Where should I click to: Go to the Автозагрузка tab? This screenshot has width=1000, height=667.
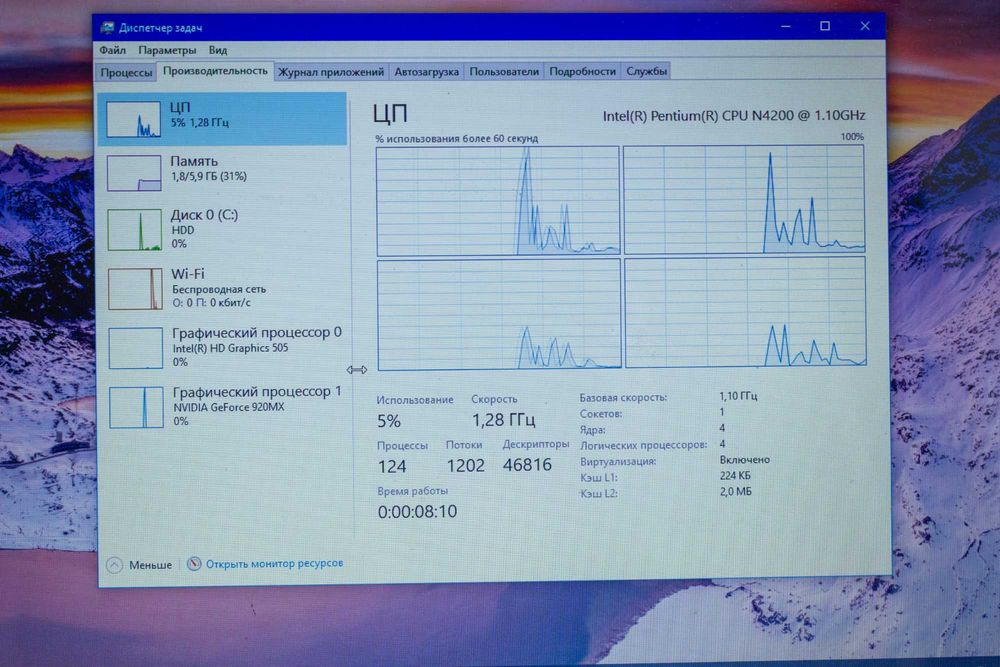pos(426,71)
